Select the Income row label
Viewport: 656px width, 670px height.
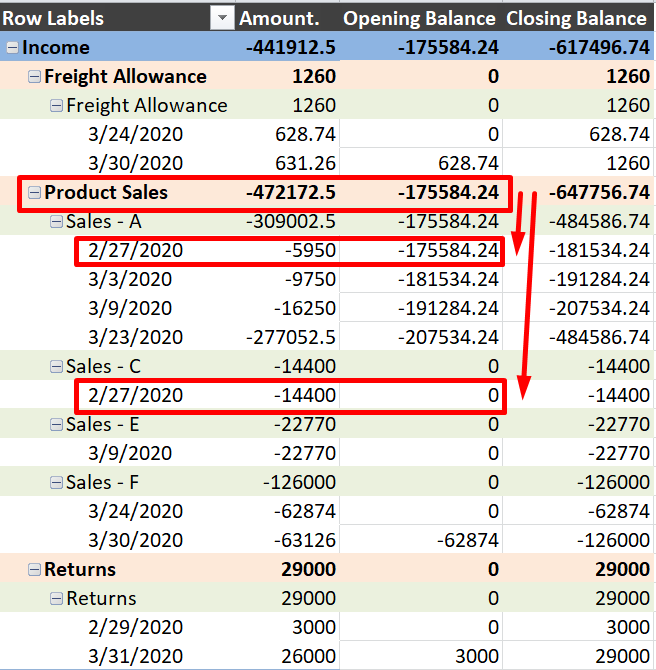click(x=56, y=47)
